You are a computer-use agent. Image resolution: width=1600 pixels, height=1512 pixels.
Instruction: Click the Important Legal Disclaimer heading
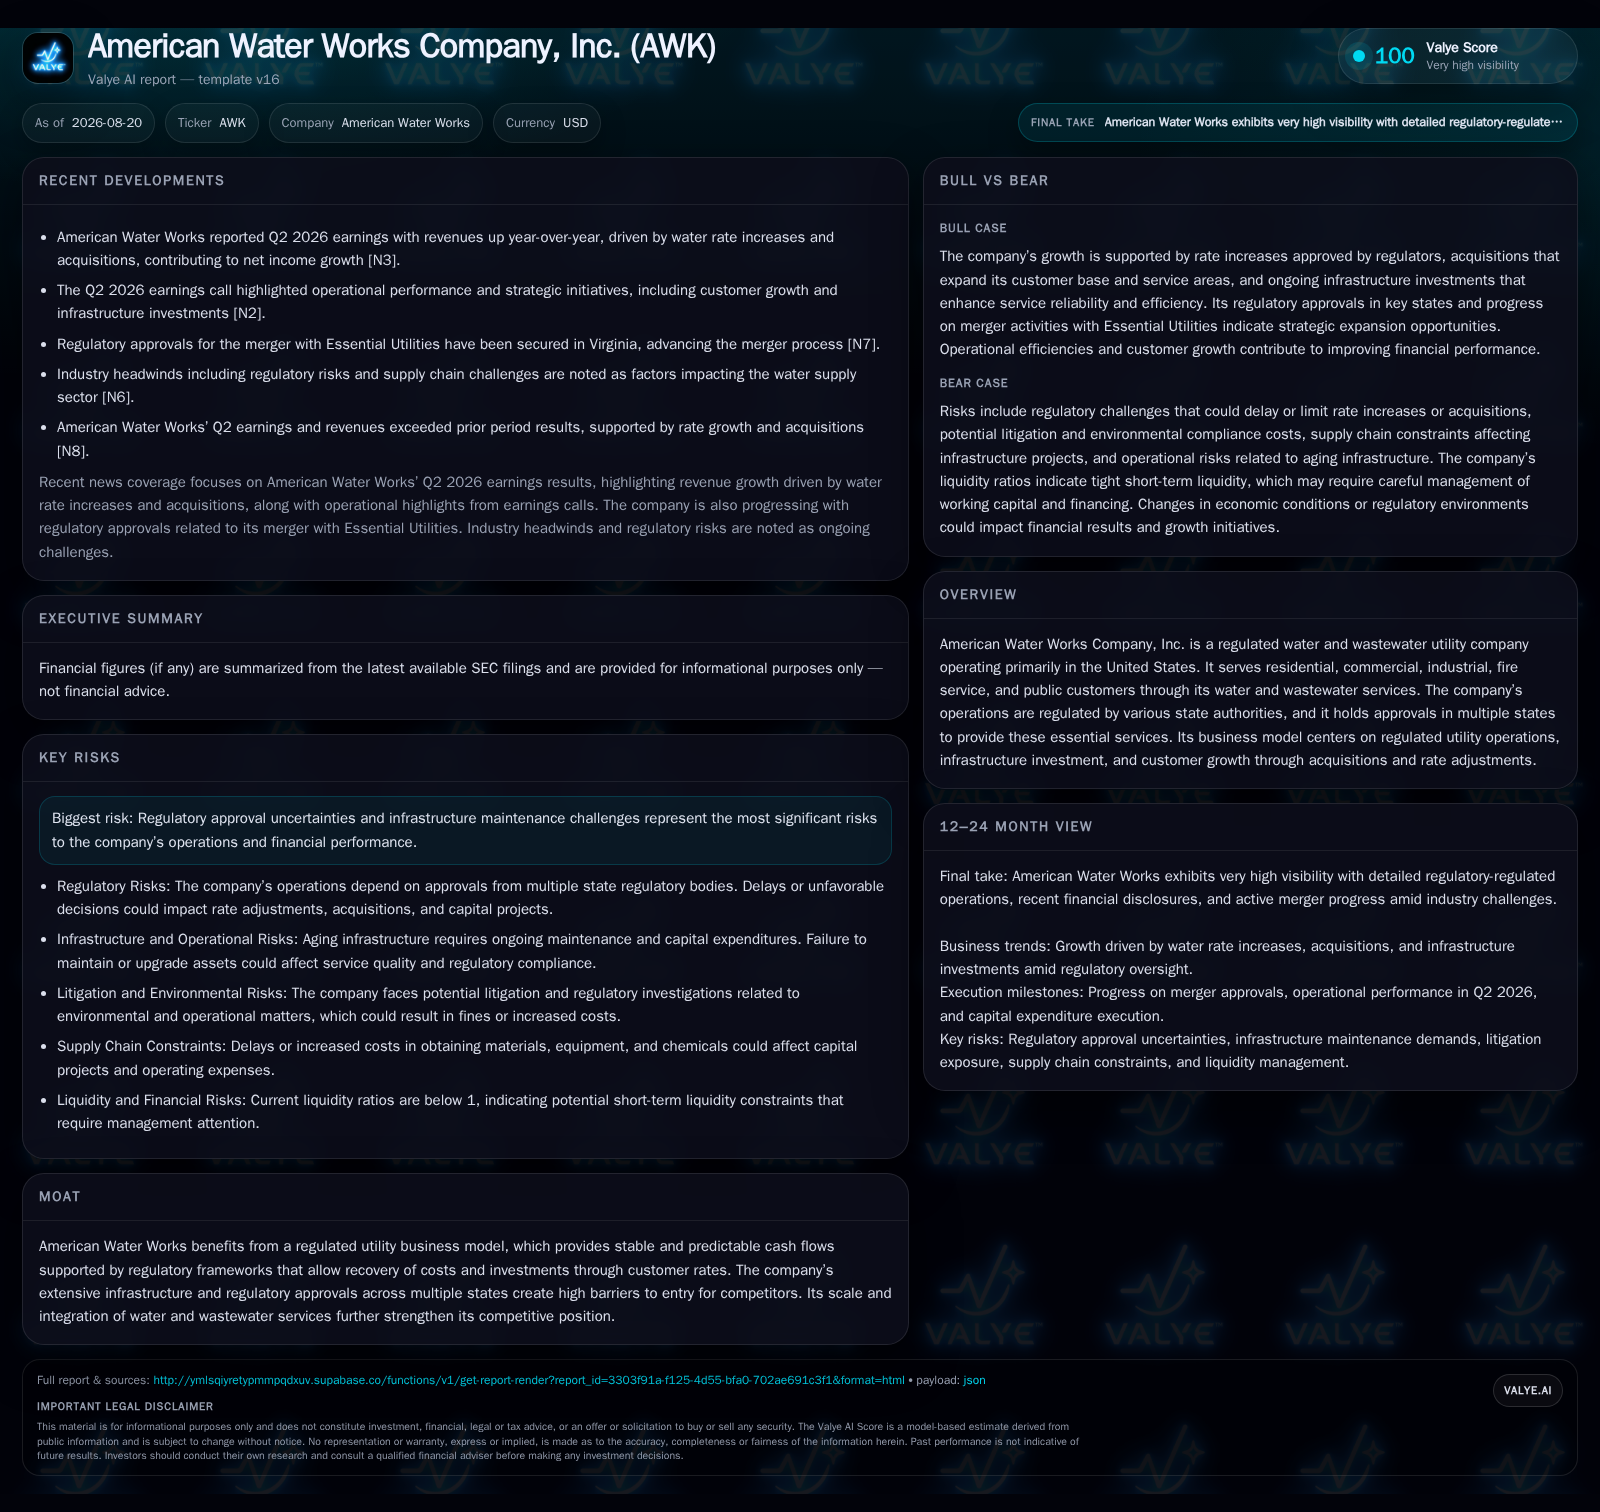(x=125, y=1407)
